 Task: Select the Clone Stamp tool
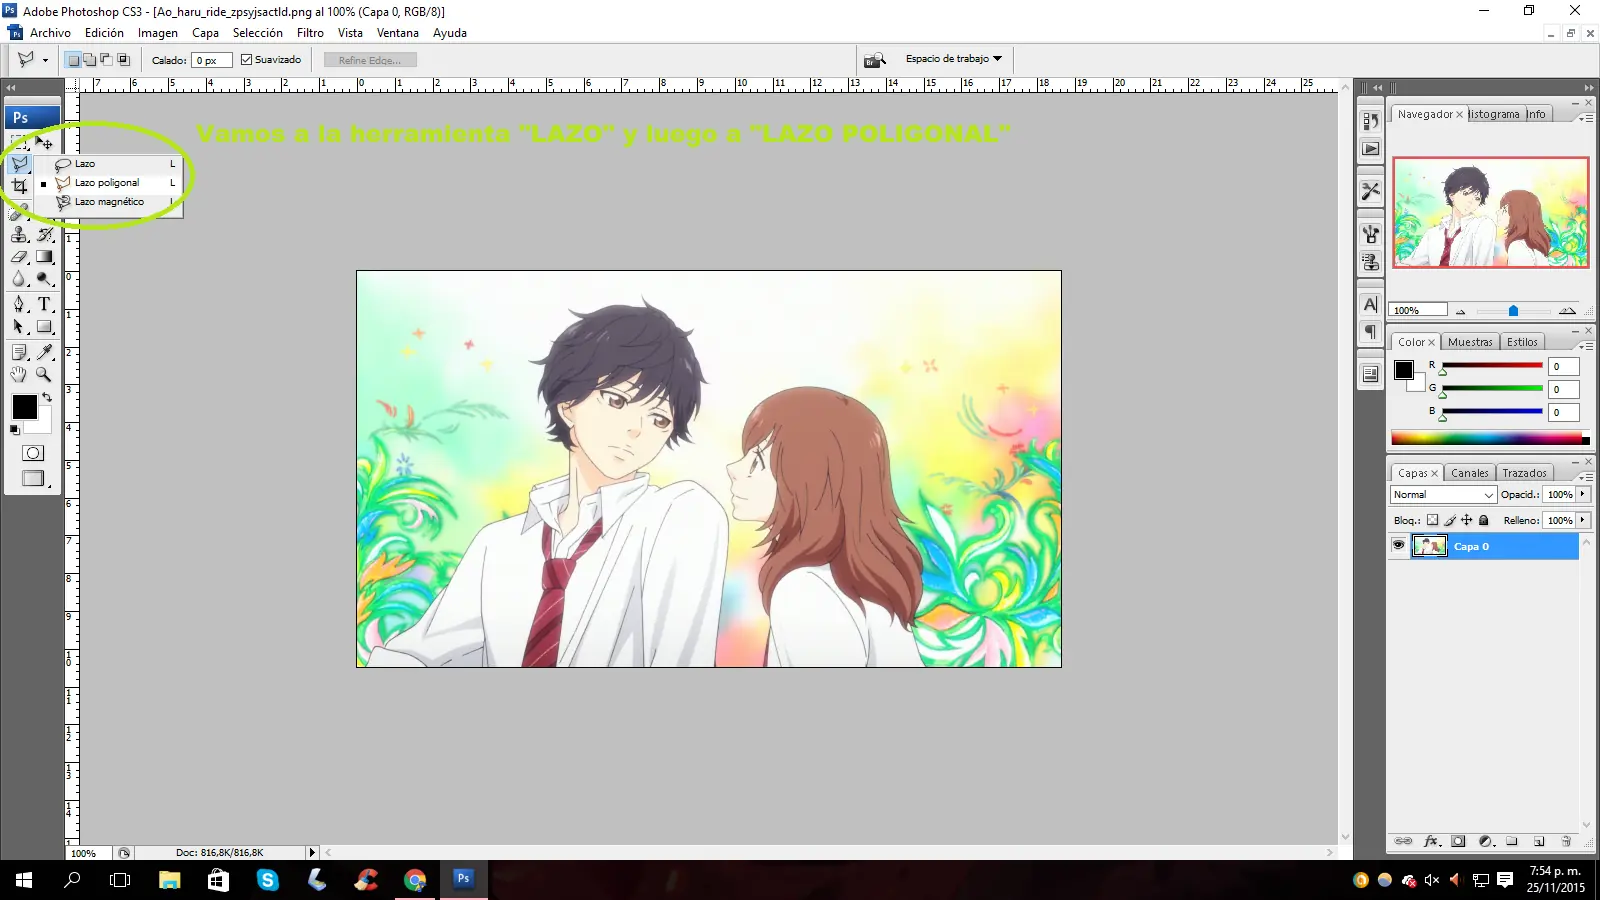[x=19, y=235]
